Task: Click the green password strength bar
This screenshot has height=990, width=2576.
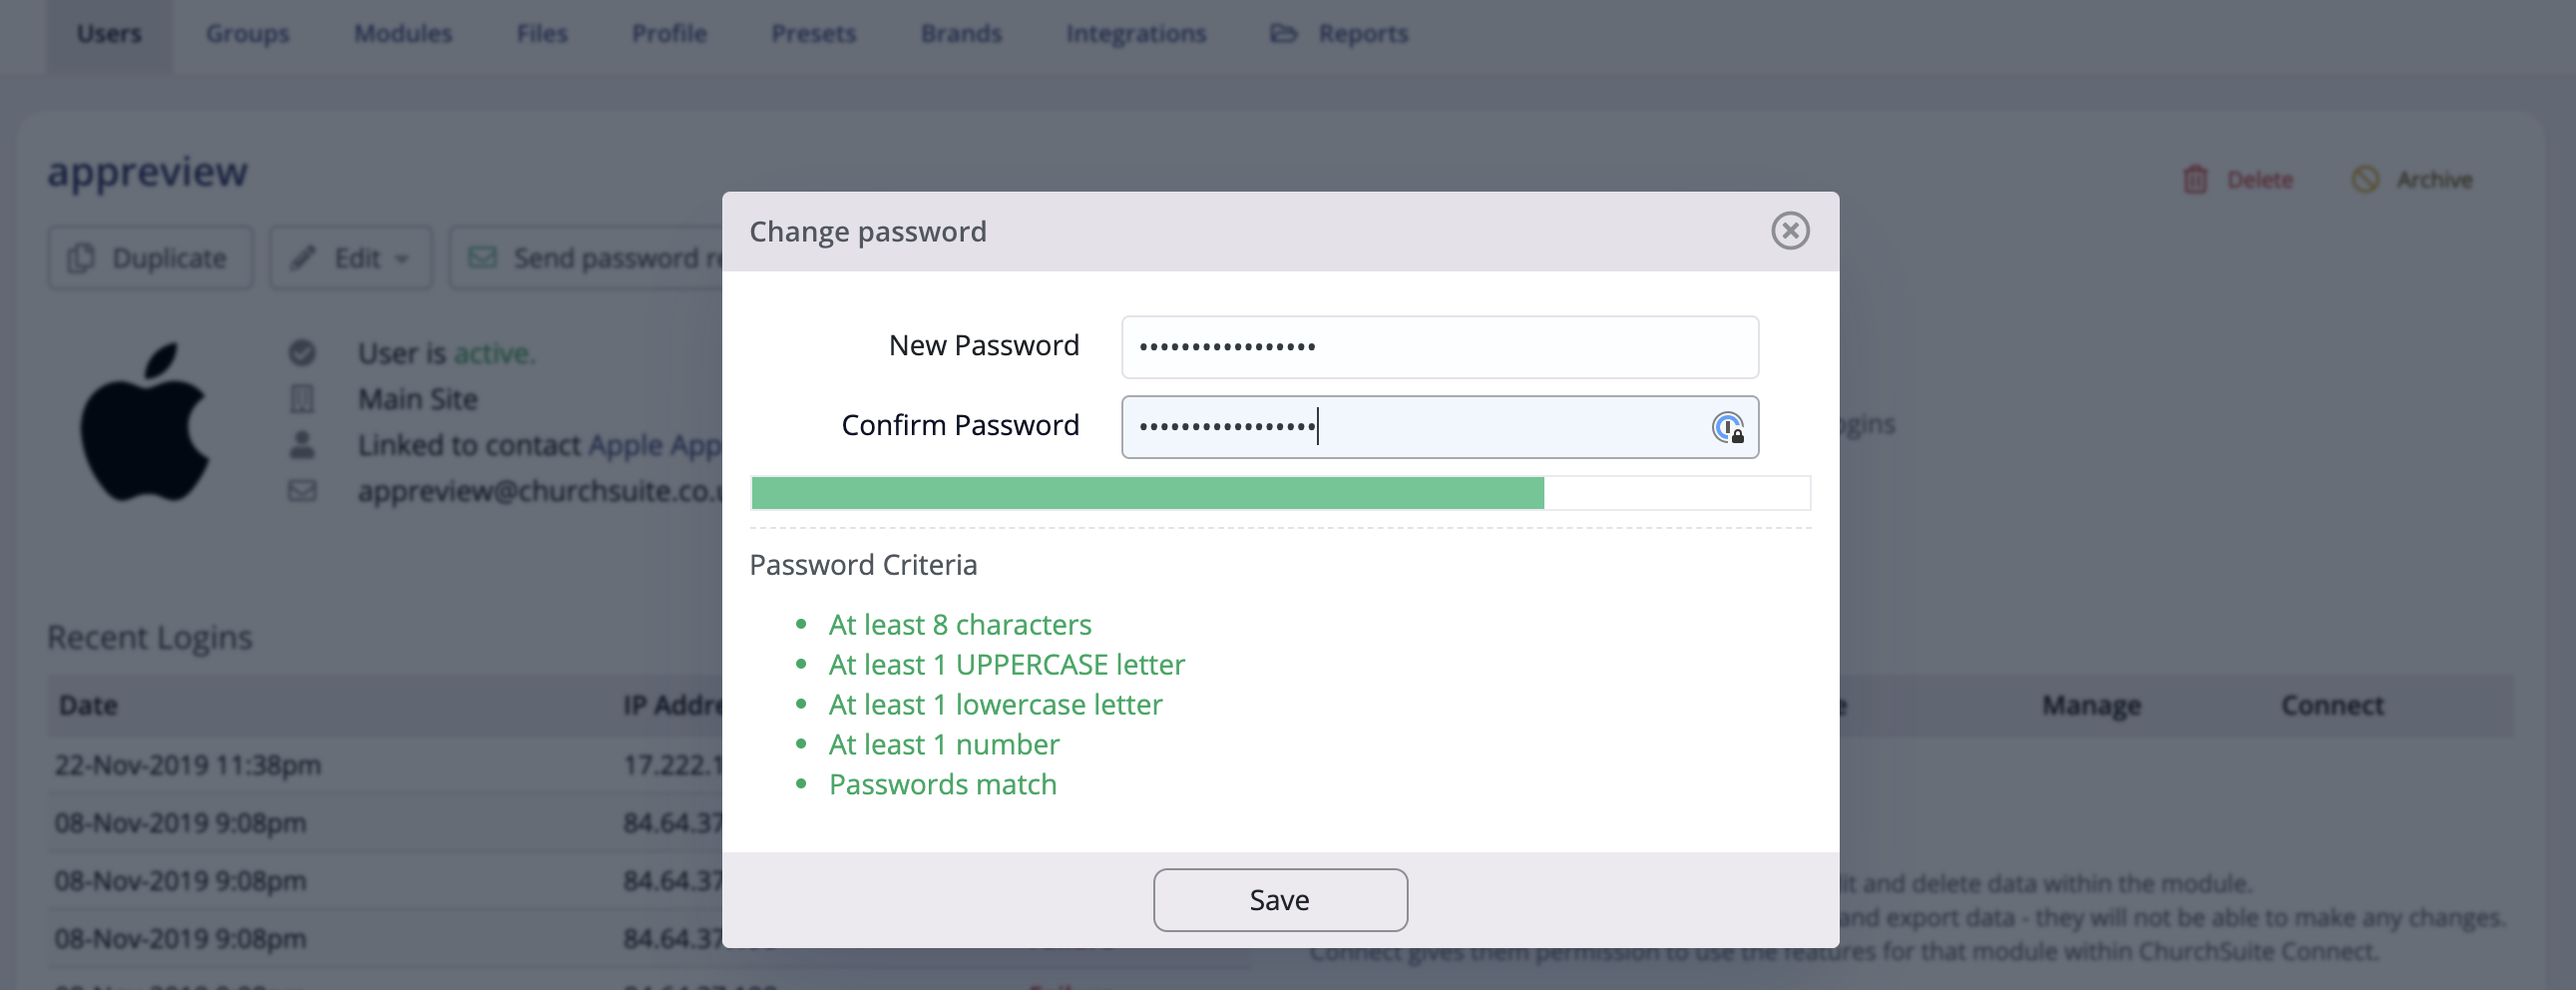Action: (1147, 493)
